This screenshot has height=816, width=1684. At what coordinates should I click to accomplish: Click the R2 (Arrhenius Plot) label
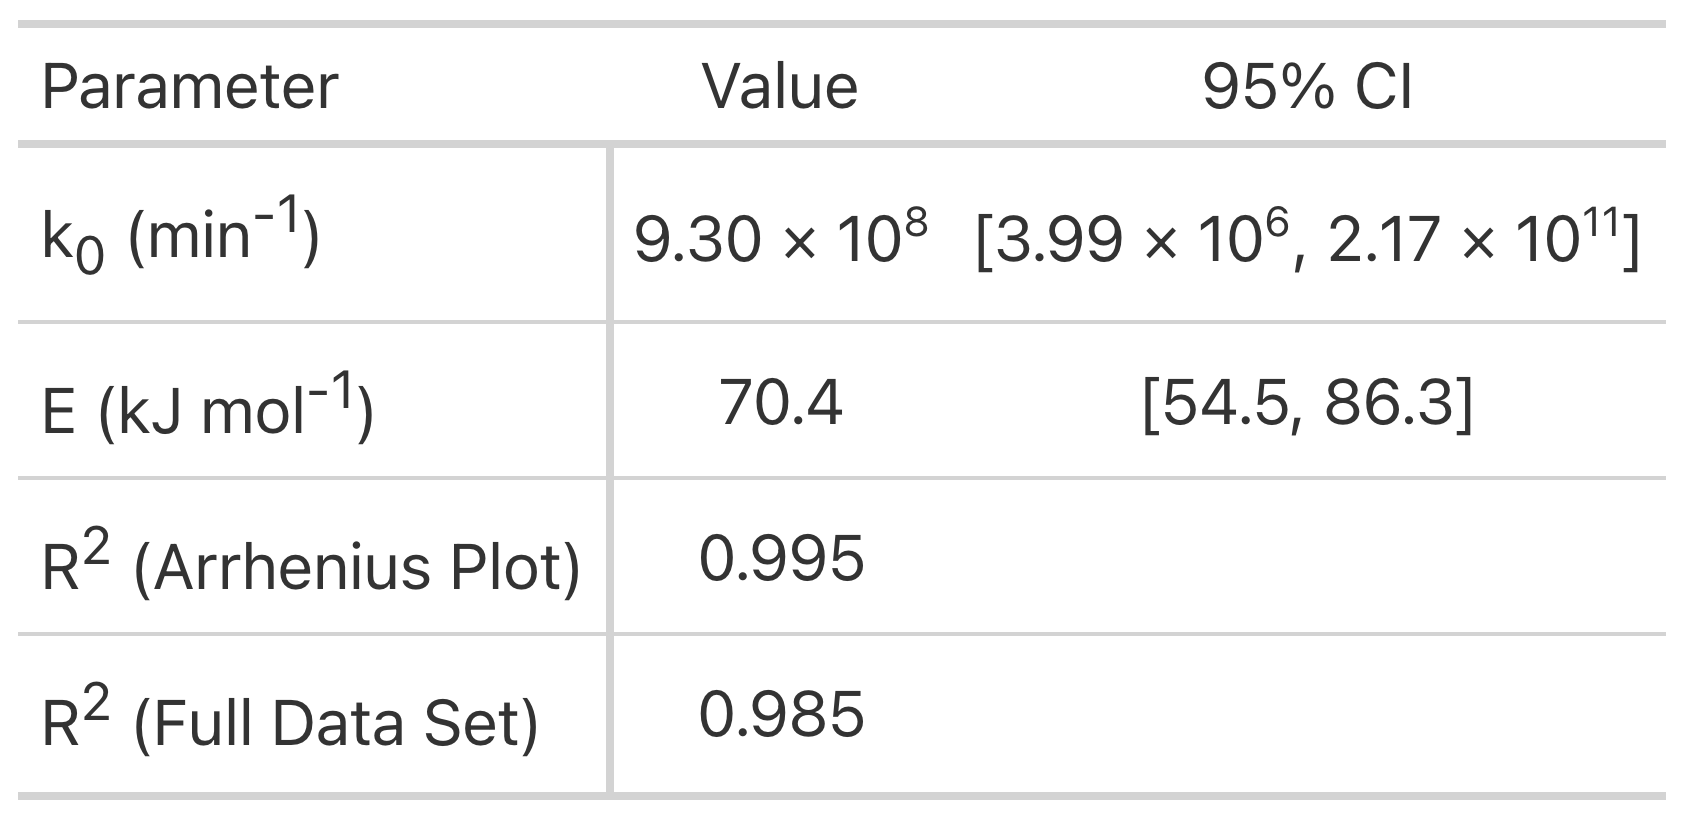coord(311,563)
